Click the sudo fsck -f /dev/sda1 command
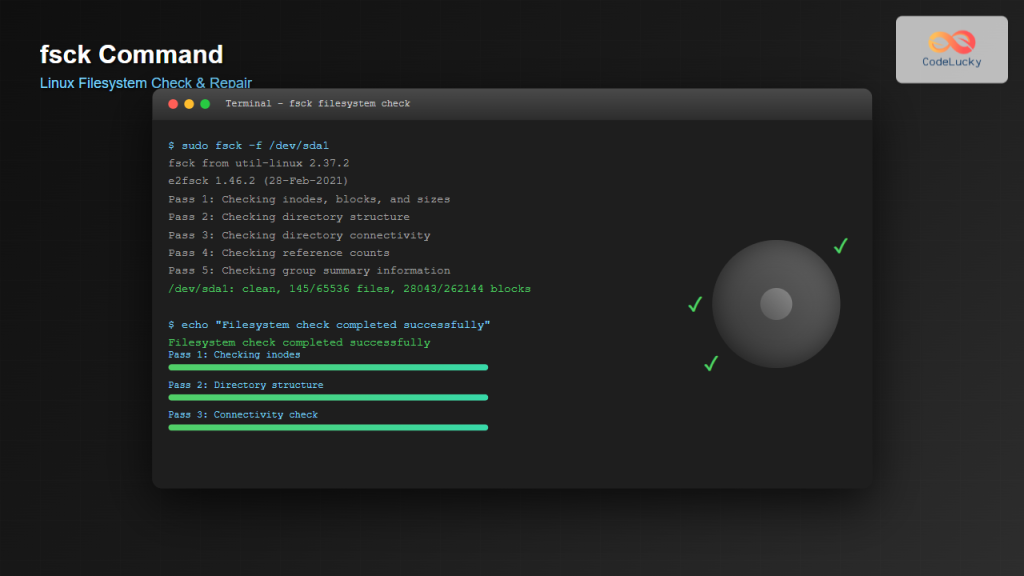 (x=248, y=145)
